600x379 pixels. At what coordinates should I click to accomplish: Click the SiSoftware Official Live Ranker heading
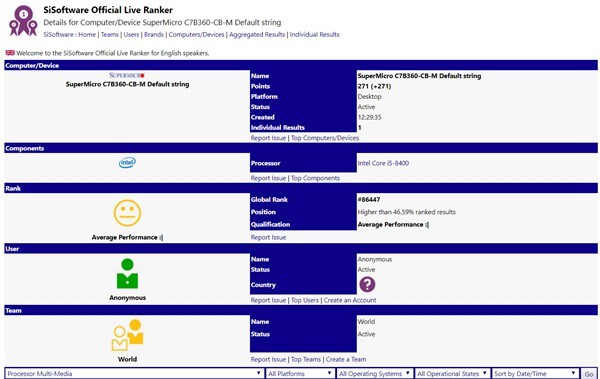108,10
